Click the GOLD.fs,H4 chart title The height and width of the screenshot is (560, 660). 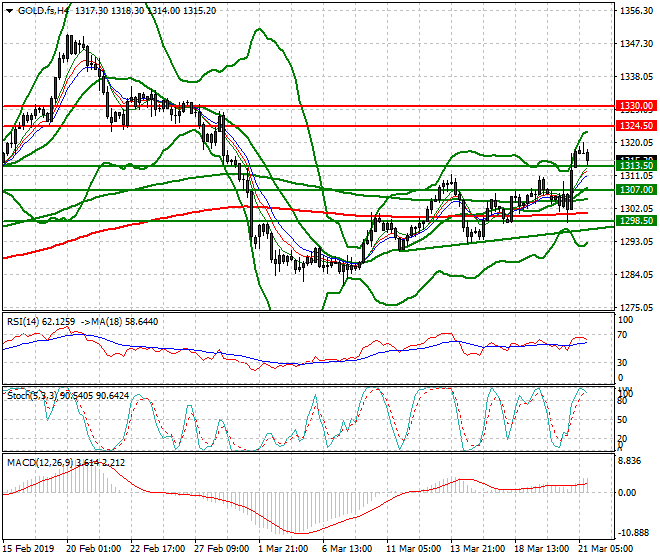[43, 10]
